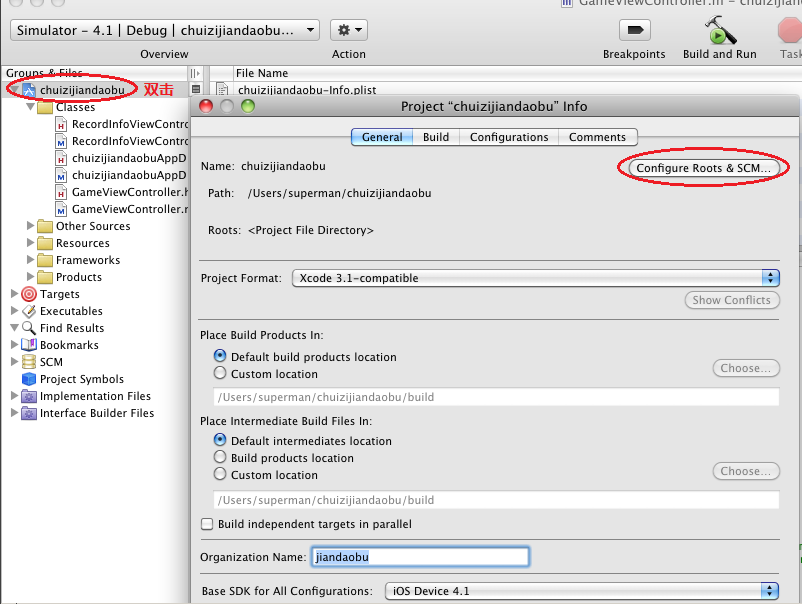Collapse the Classes group triangle
Viewport: 802px width, 604px height.
[30, 107]
